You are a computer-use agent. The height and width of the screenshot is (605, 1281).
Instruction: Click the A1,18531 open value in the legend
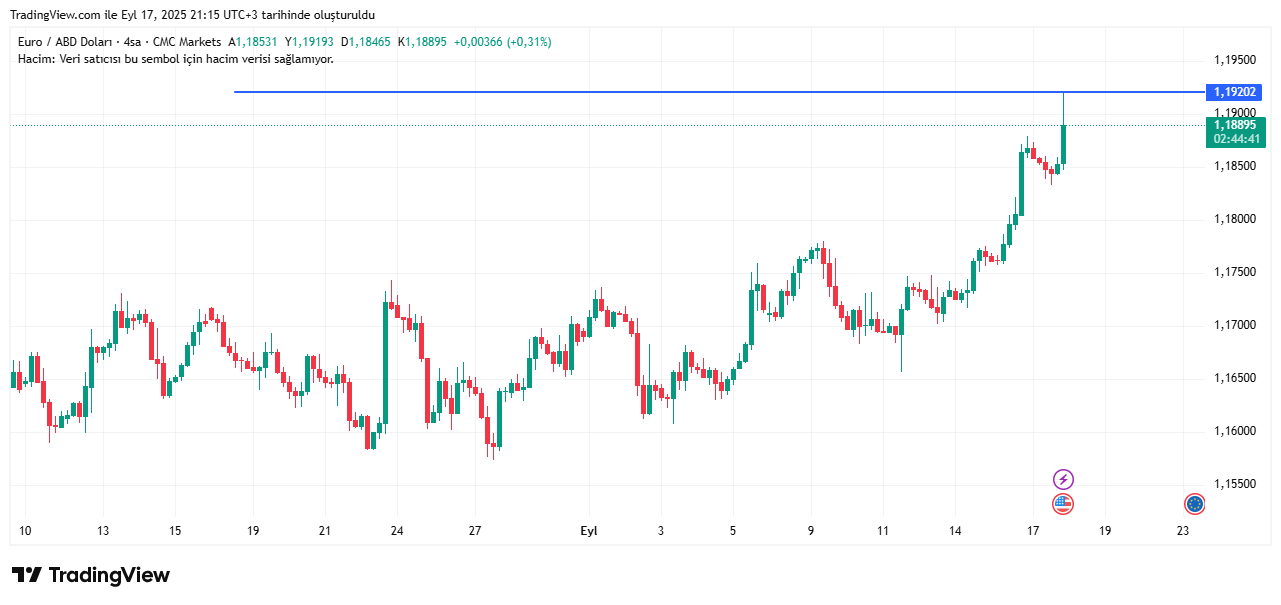tap(254, 42)
